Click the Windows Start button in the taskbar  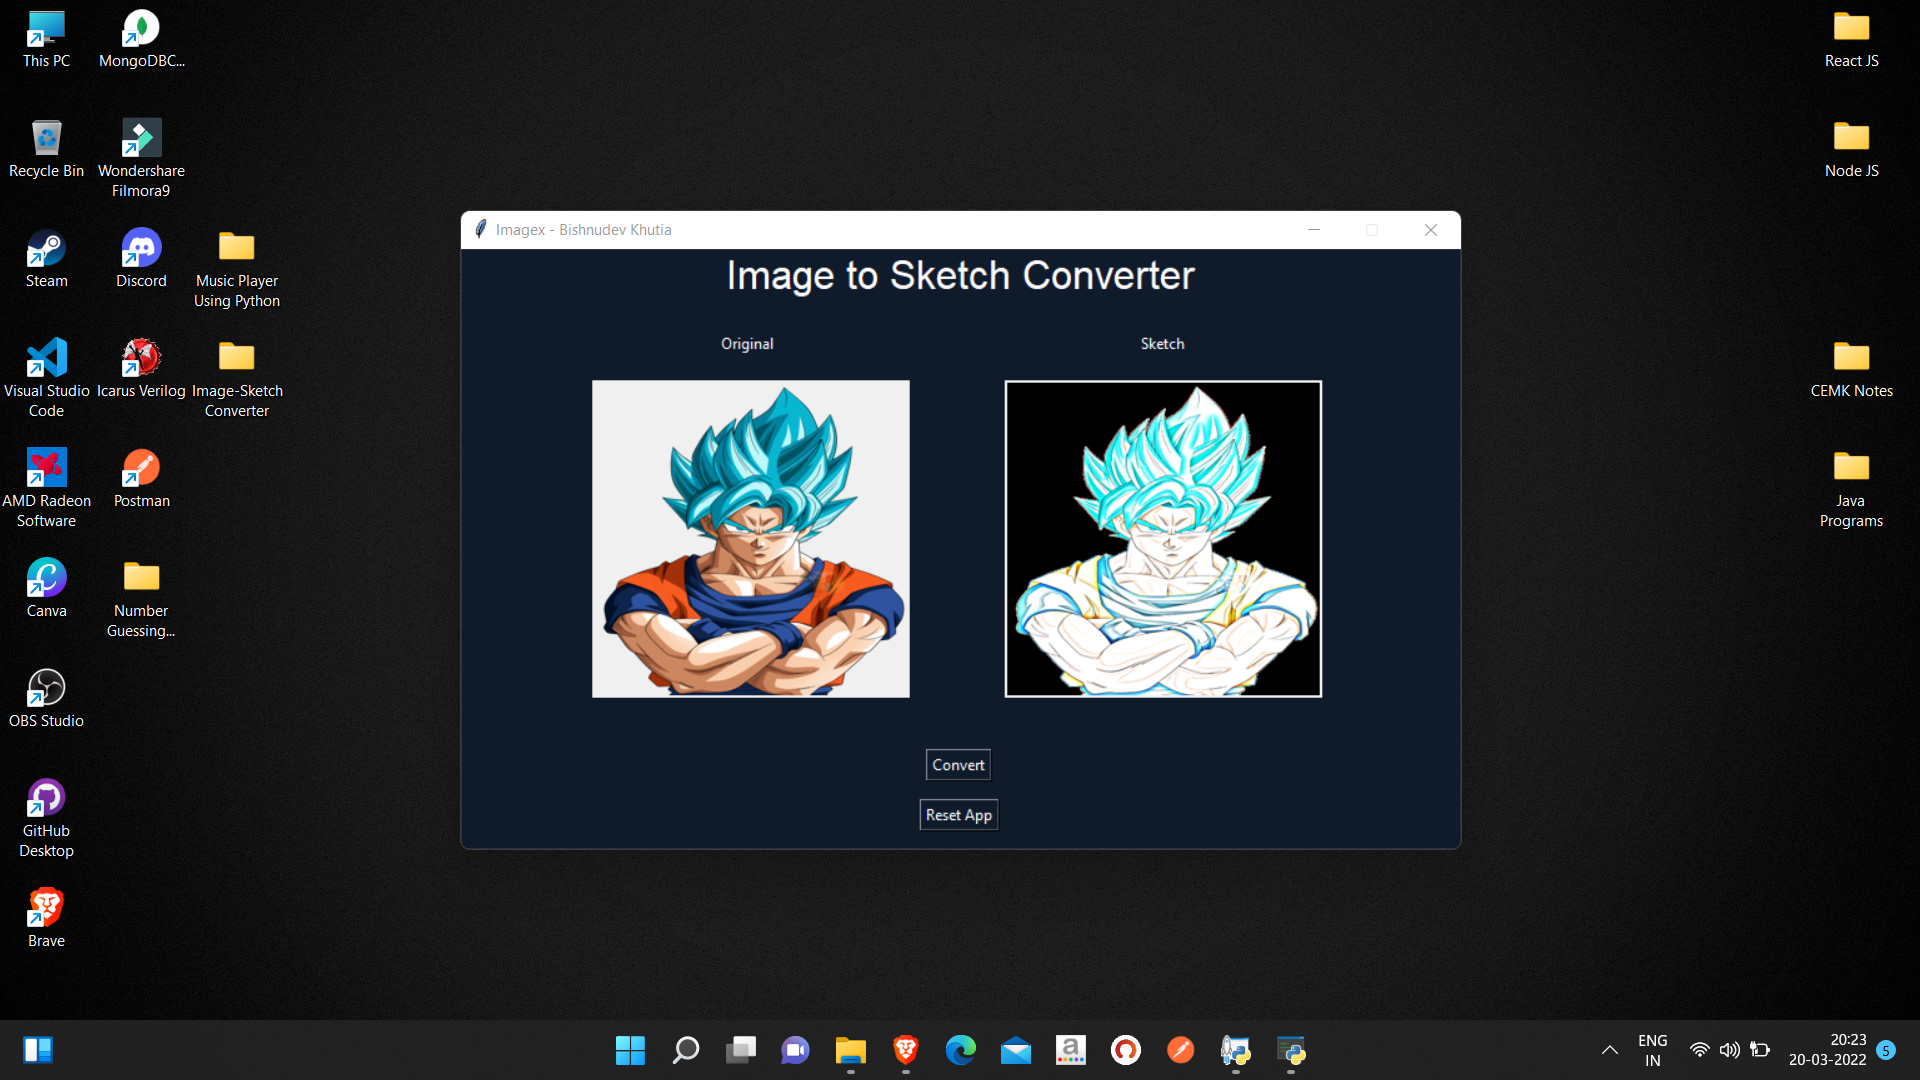click(630, 1050)
